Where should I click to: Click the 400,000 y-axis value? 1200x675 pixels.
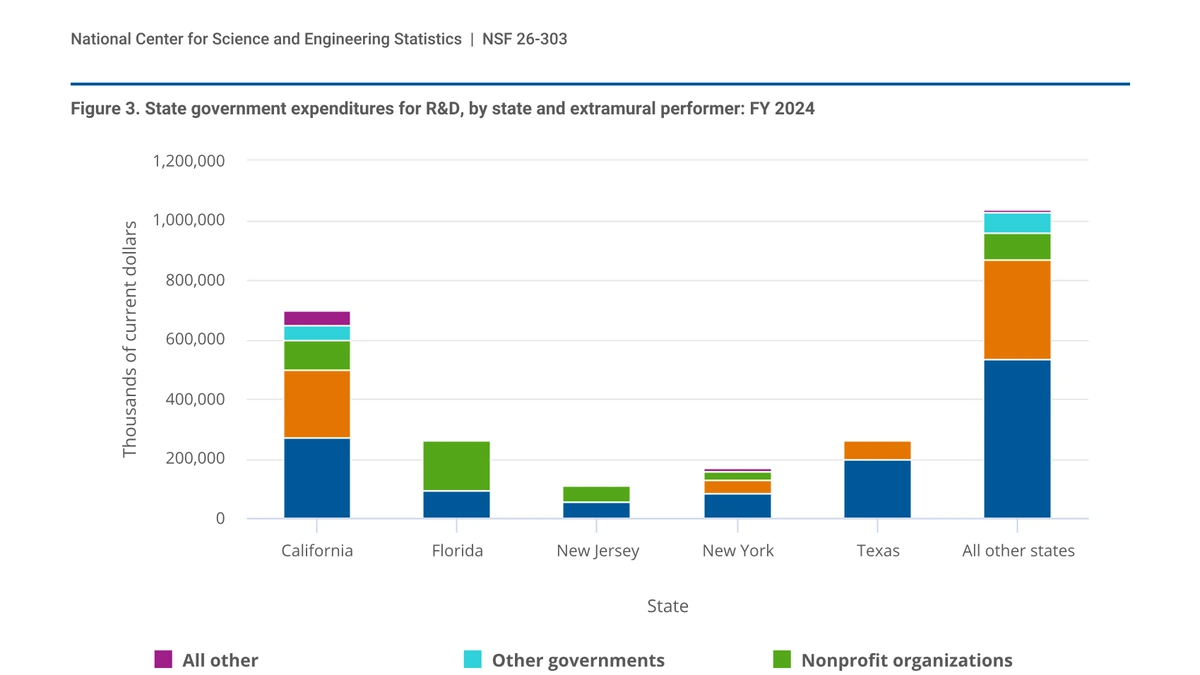point(194,400)
